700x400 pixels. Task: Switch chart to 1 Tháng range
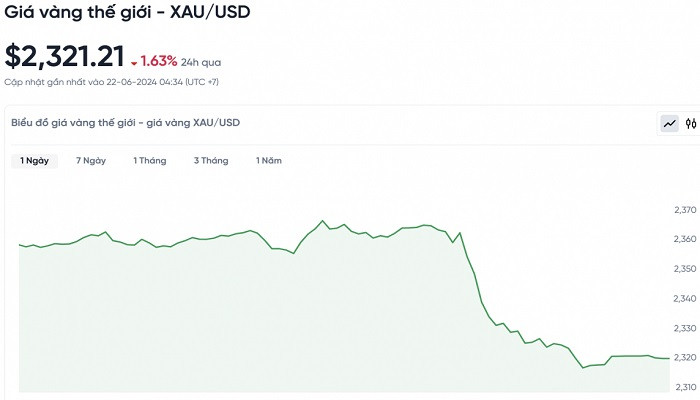(x=150, y=160)
